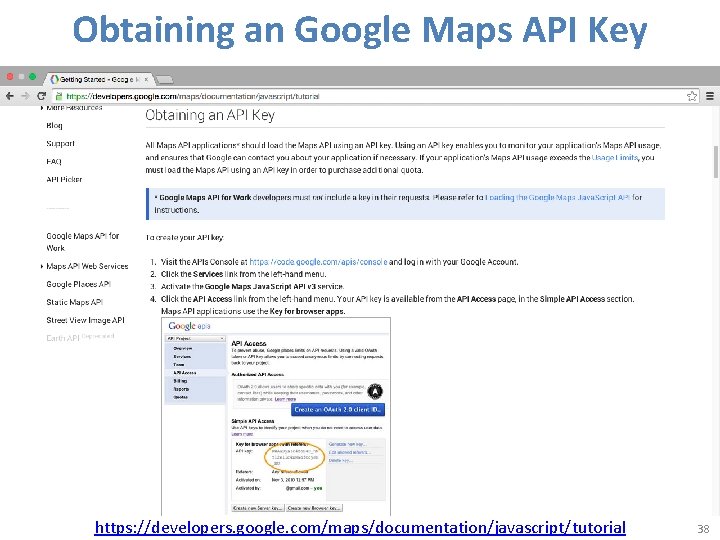The width and height of the screenshot is (720, 540).
Task: Click the slide title Obtaining an Google Maps API Key
Action: [x=360, y=29]
